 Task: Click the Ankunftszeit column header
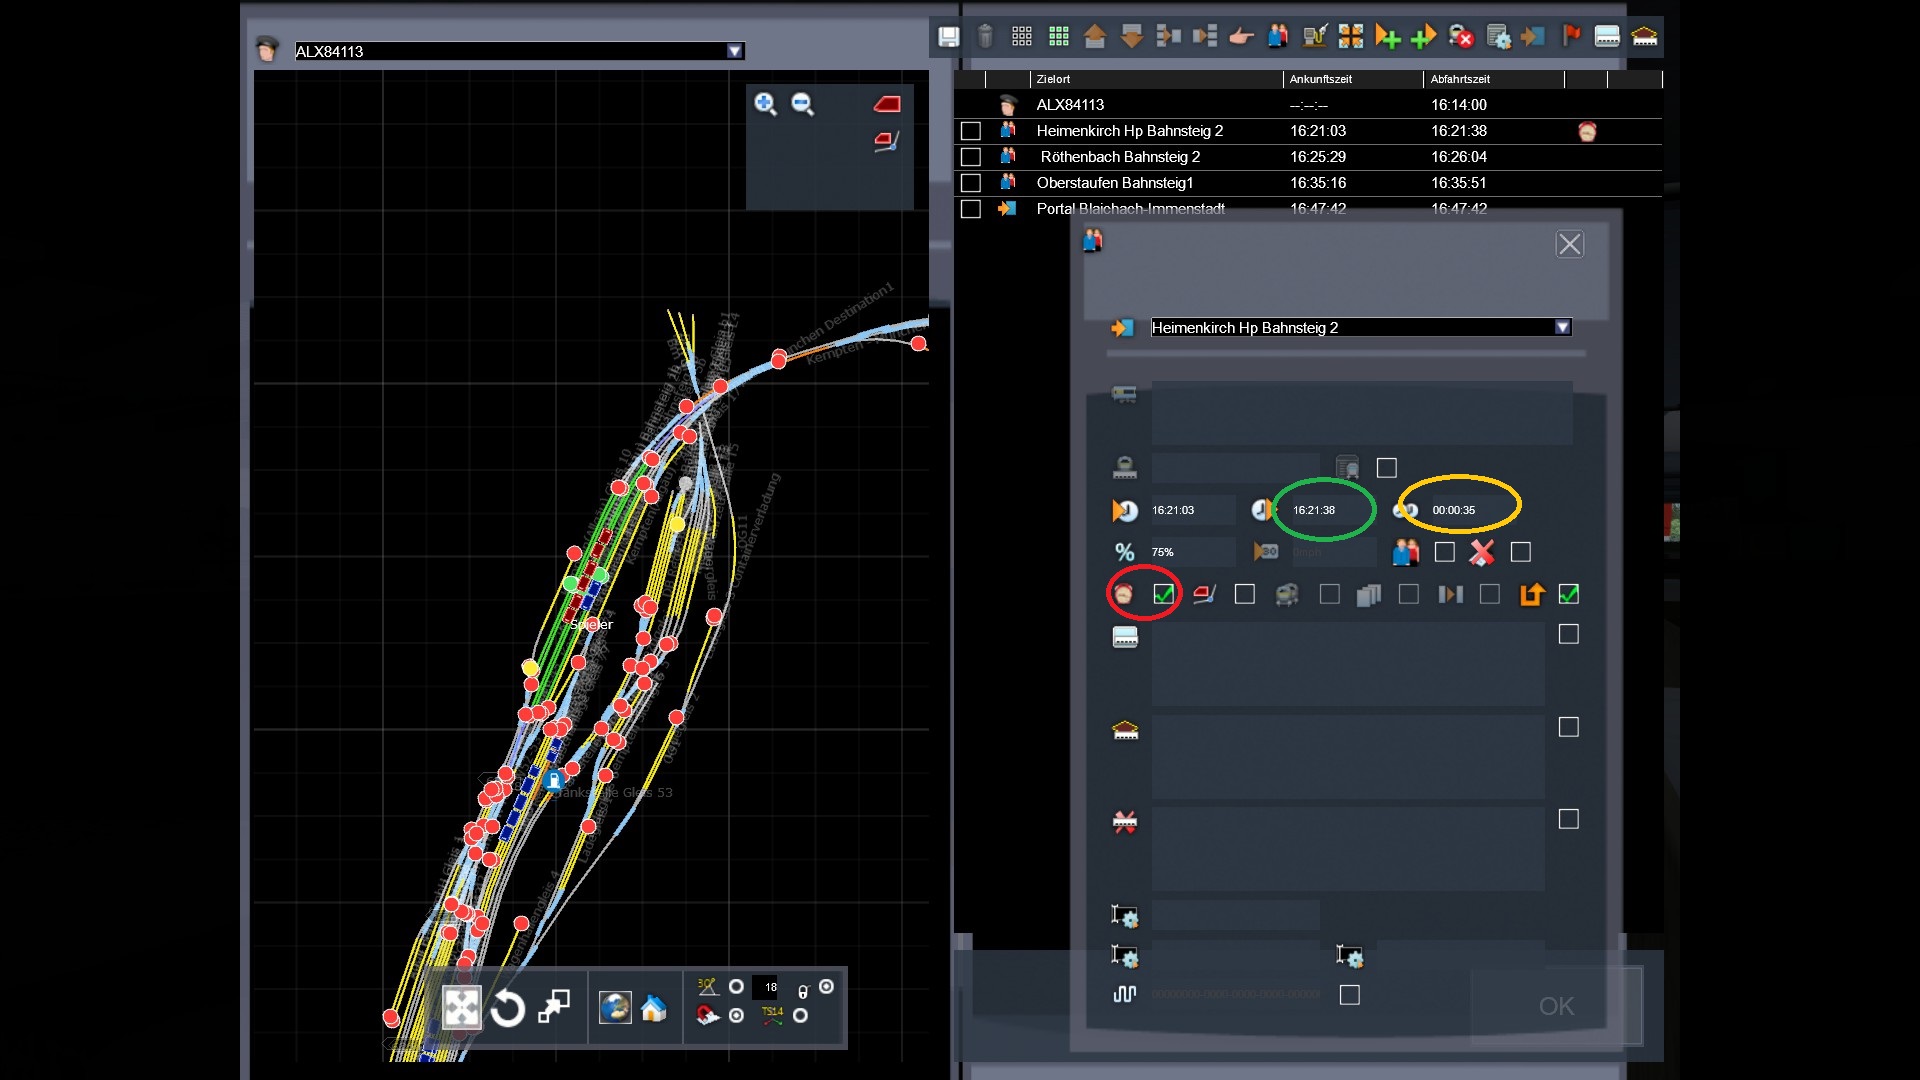point(1320,79)
